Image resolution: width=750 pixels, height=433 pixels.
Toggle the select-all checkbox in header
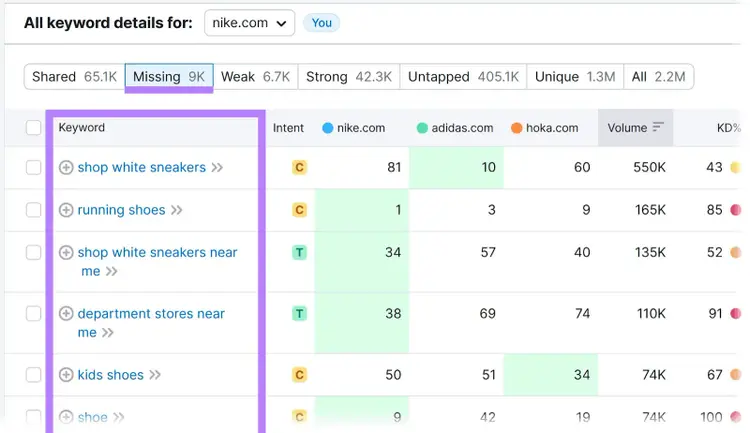coord(33,128)
